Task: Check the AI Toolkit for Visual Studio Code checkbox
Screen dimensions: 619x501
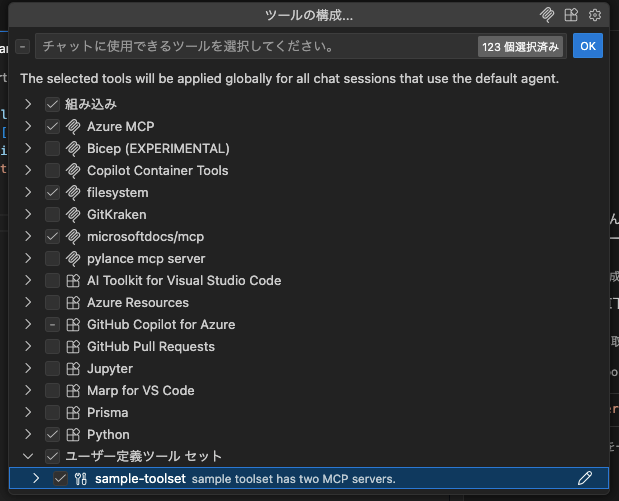Action: click(52, 281)
